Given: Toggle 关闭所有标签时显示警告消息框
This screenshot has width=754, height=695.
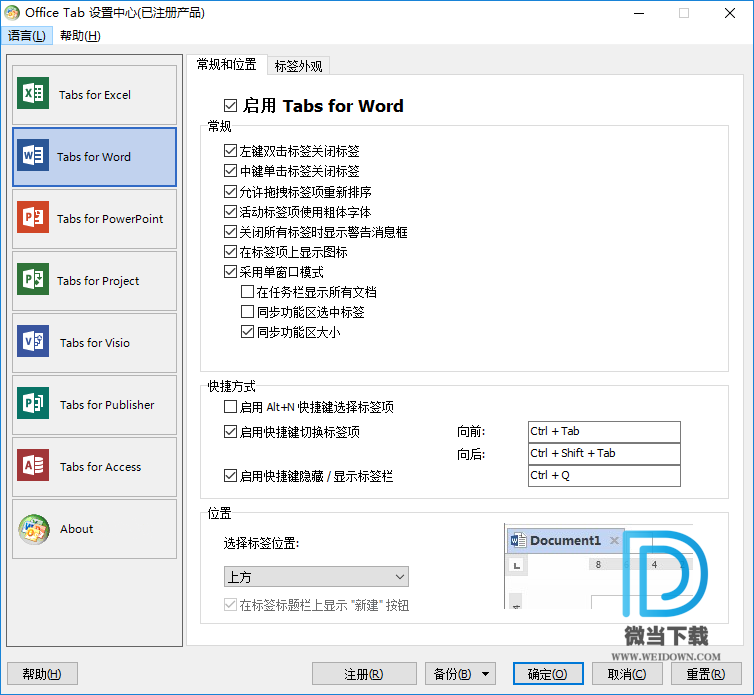Looking at the screenshot, I should point(230,232).
